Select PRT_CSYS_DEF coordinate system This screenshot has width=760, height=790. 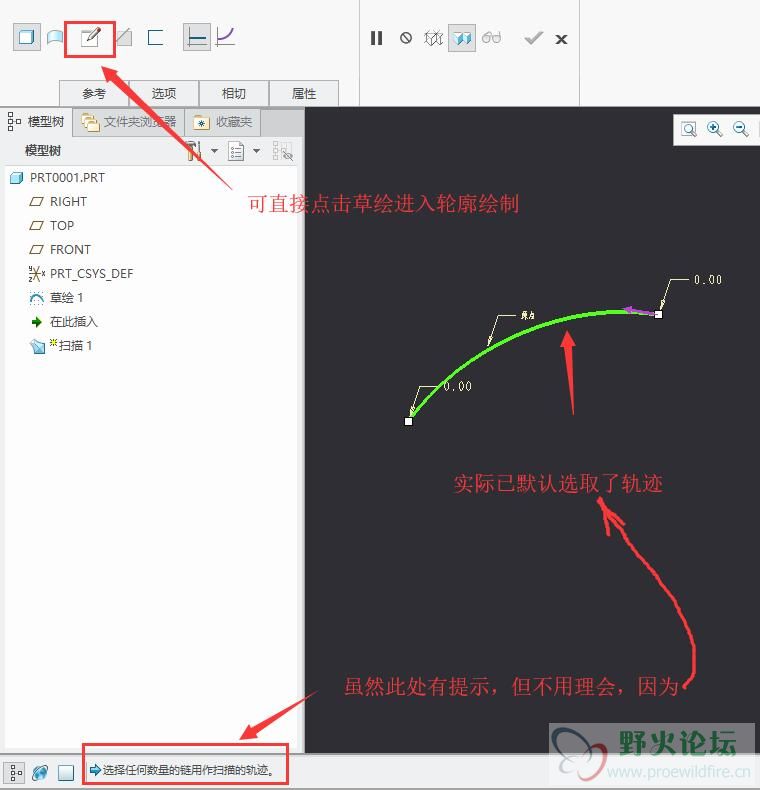coord(81,274)
